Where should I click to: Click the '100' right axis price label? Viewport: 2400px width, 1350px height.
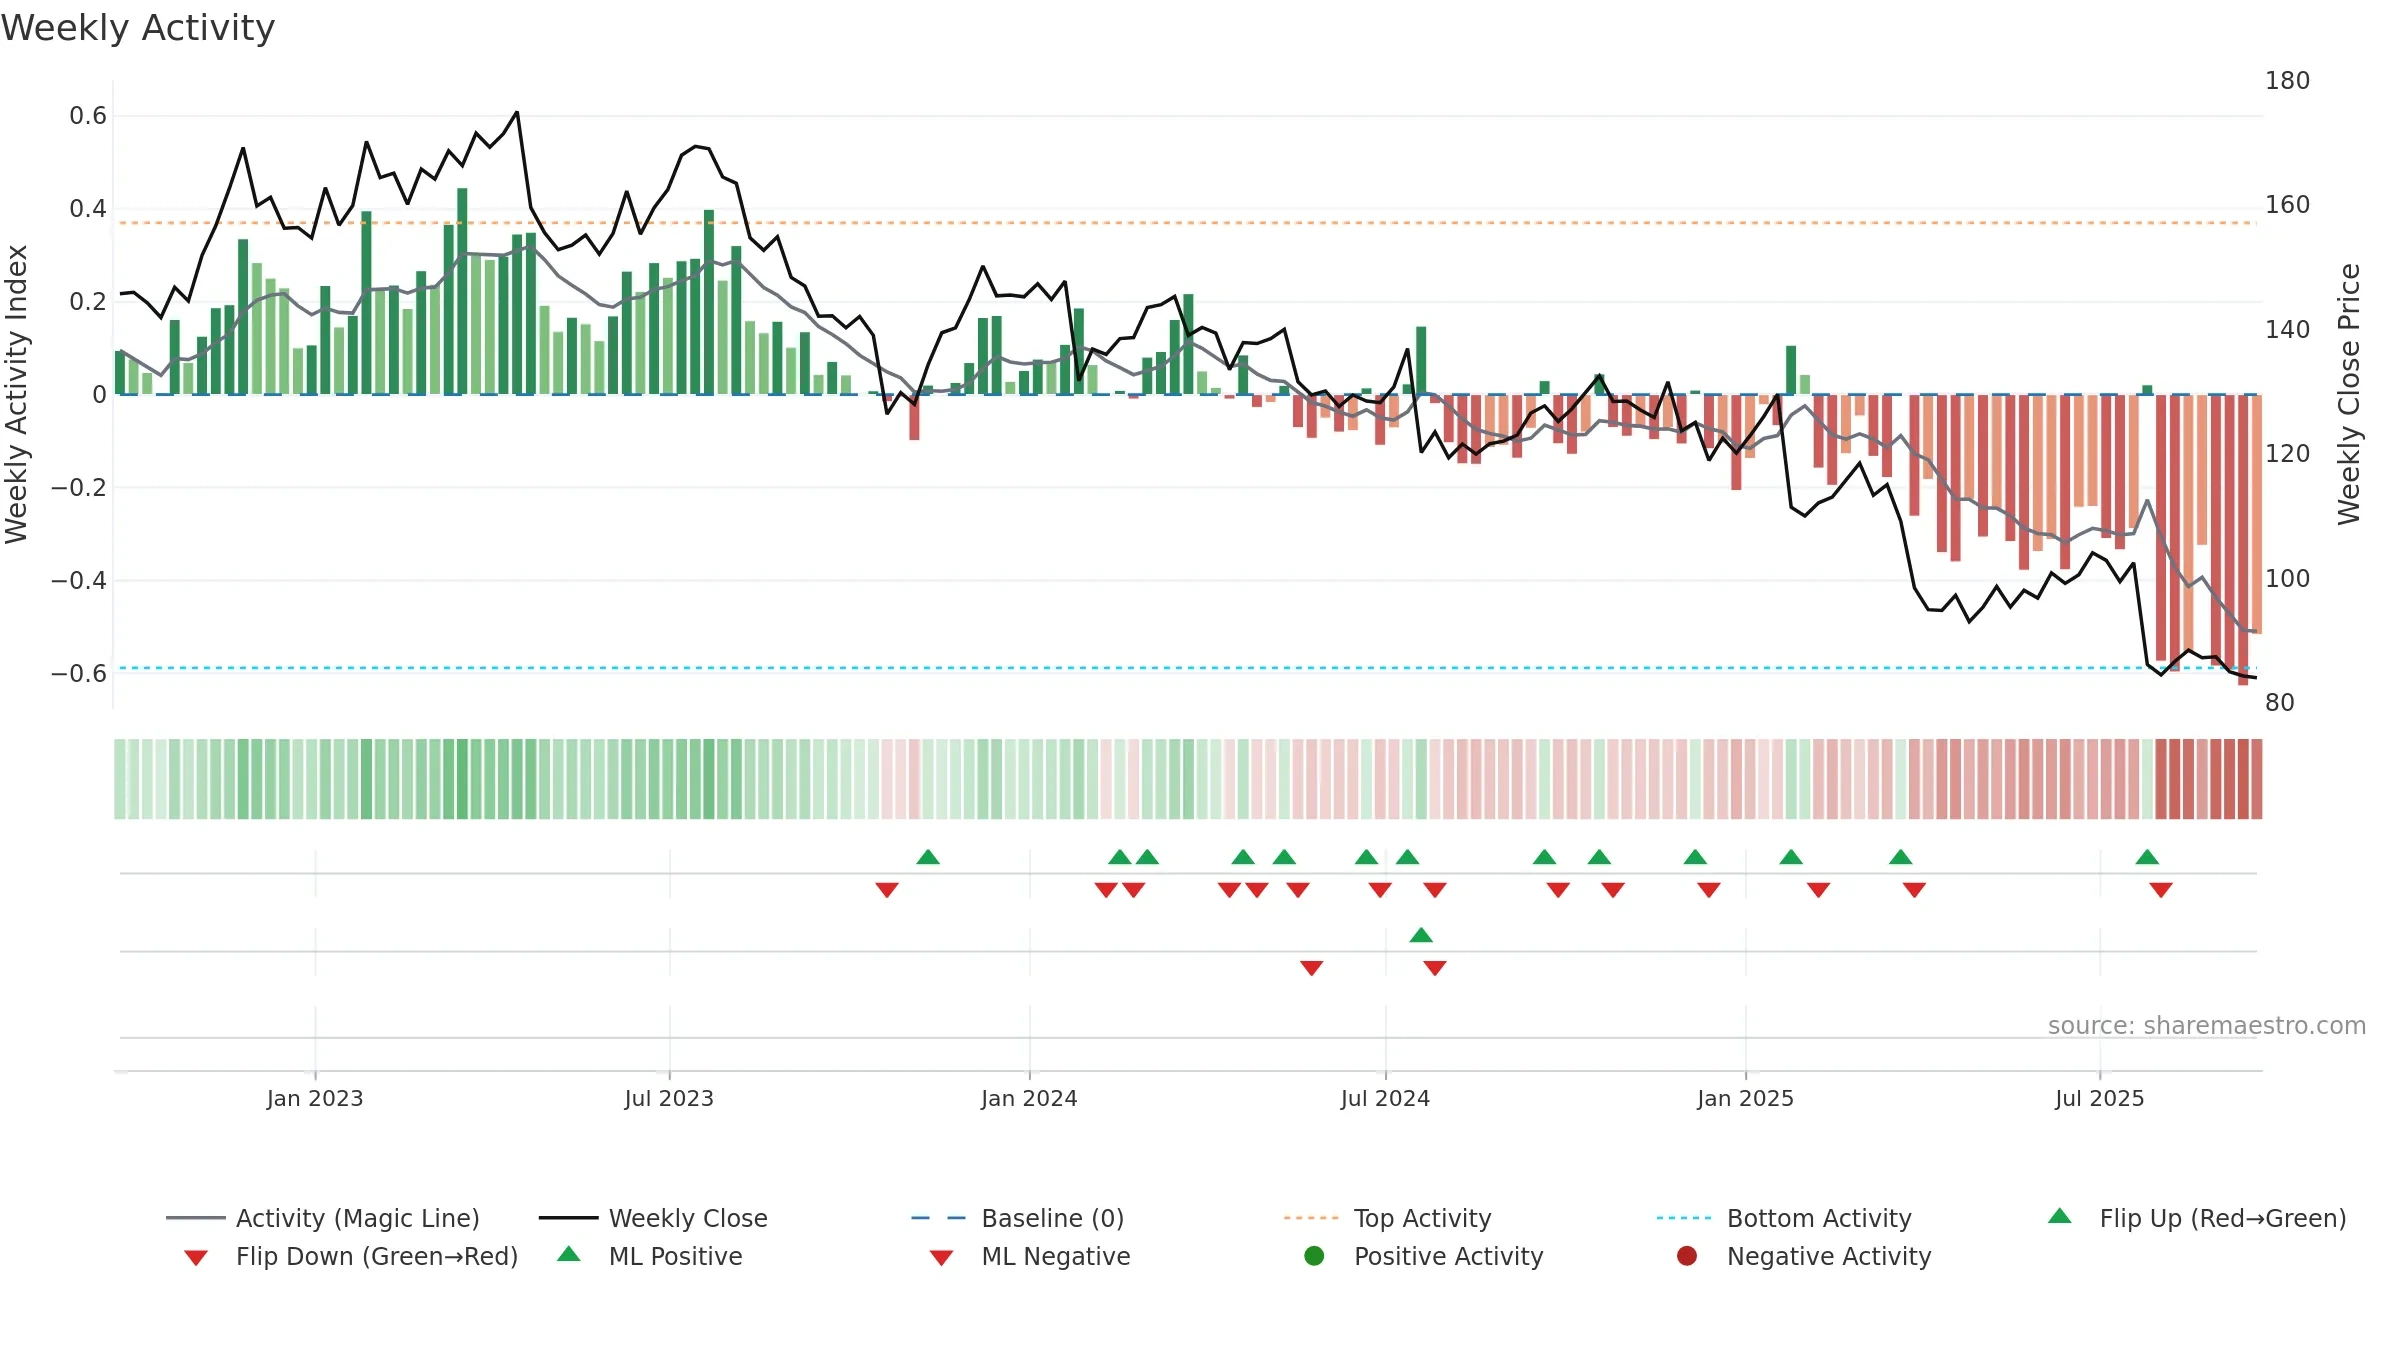click(x=2288, y=579)
